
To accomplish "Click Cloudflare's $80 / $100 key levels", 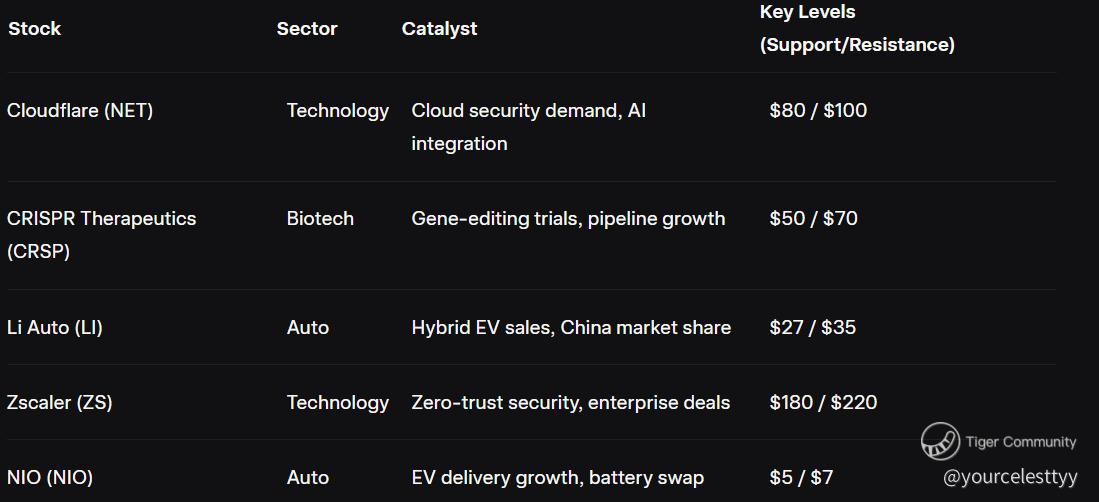I will click(818, 111).
